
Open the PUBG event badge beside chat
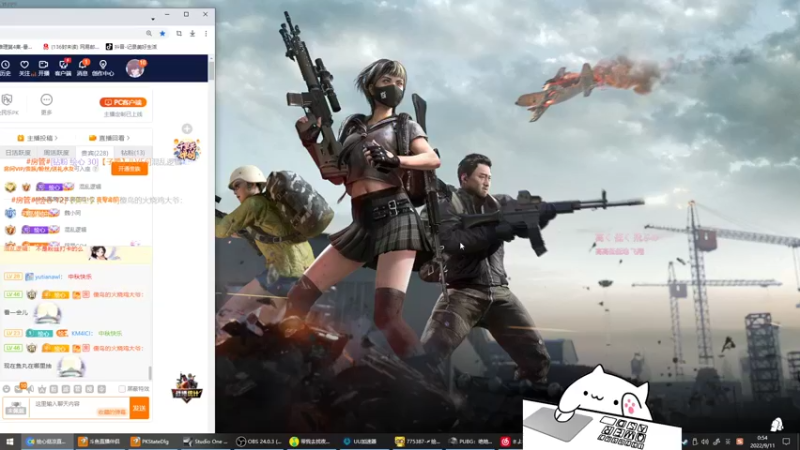click(x=186, y=388)
